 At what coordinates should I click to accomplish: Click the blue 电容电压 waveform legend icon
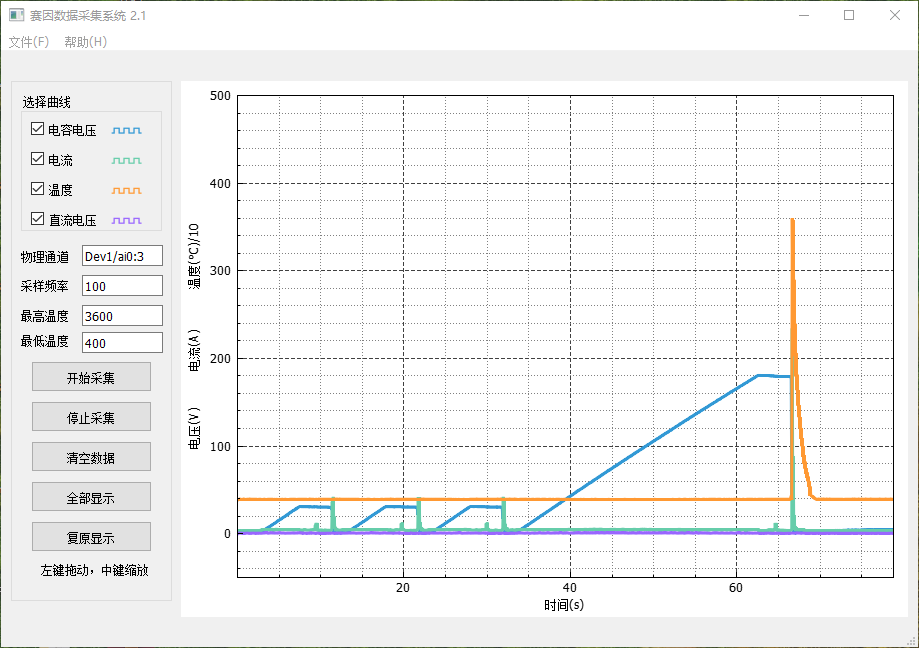coord(127,130)
